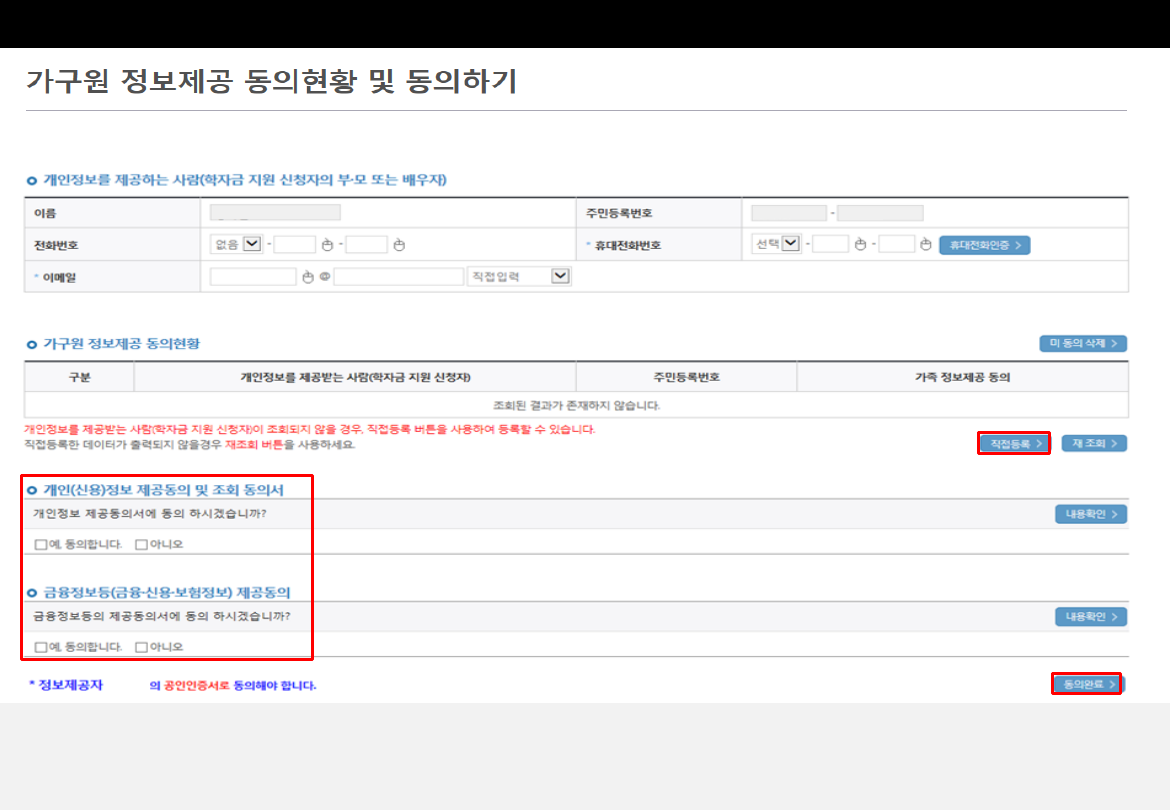Click the 미 동의 삭제 button
This screenshot has height=810, width=1170.
1083,344
